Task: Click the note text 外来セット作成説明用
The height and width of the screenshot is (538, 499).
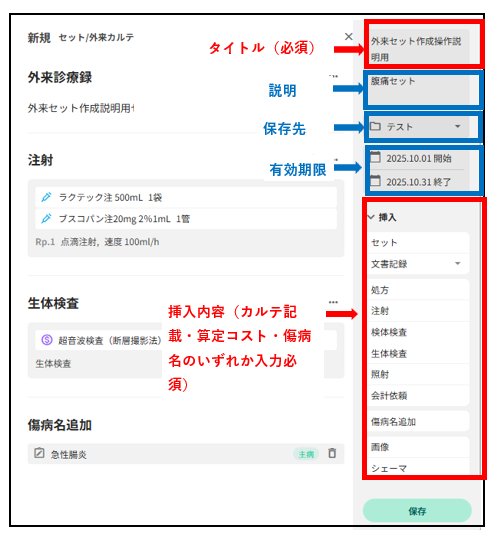Action: pyautogui.click(x=81, y=108)
